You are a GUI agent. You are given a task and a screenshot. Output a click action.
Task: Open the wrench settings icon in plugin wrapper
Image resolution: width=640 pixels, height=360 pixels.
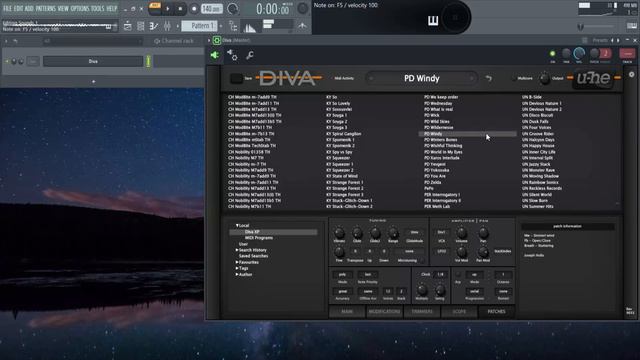coord(250,55)
